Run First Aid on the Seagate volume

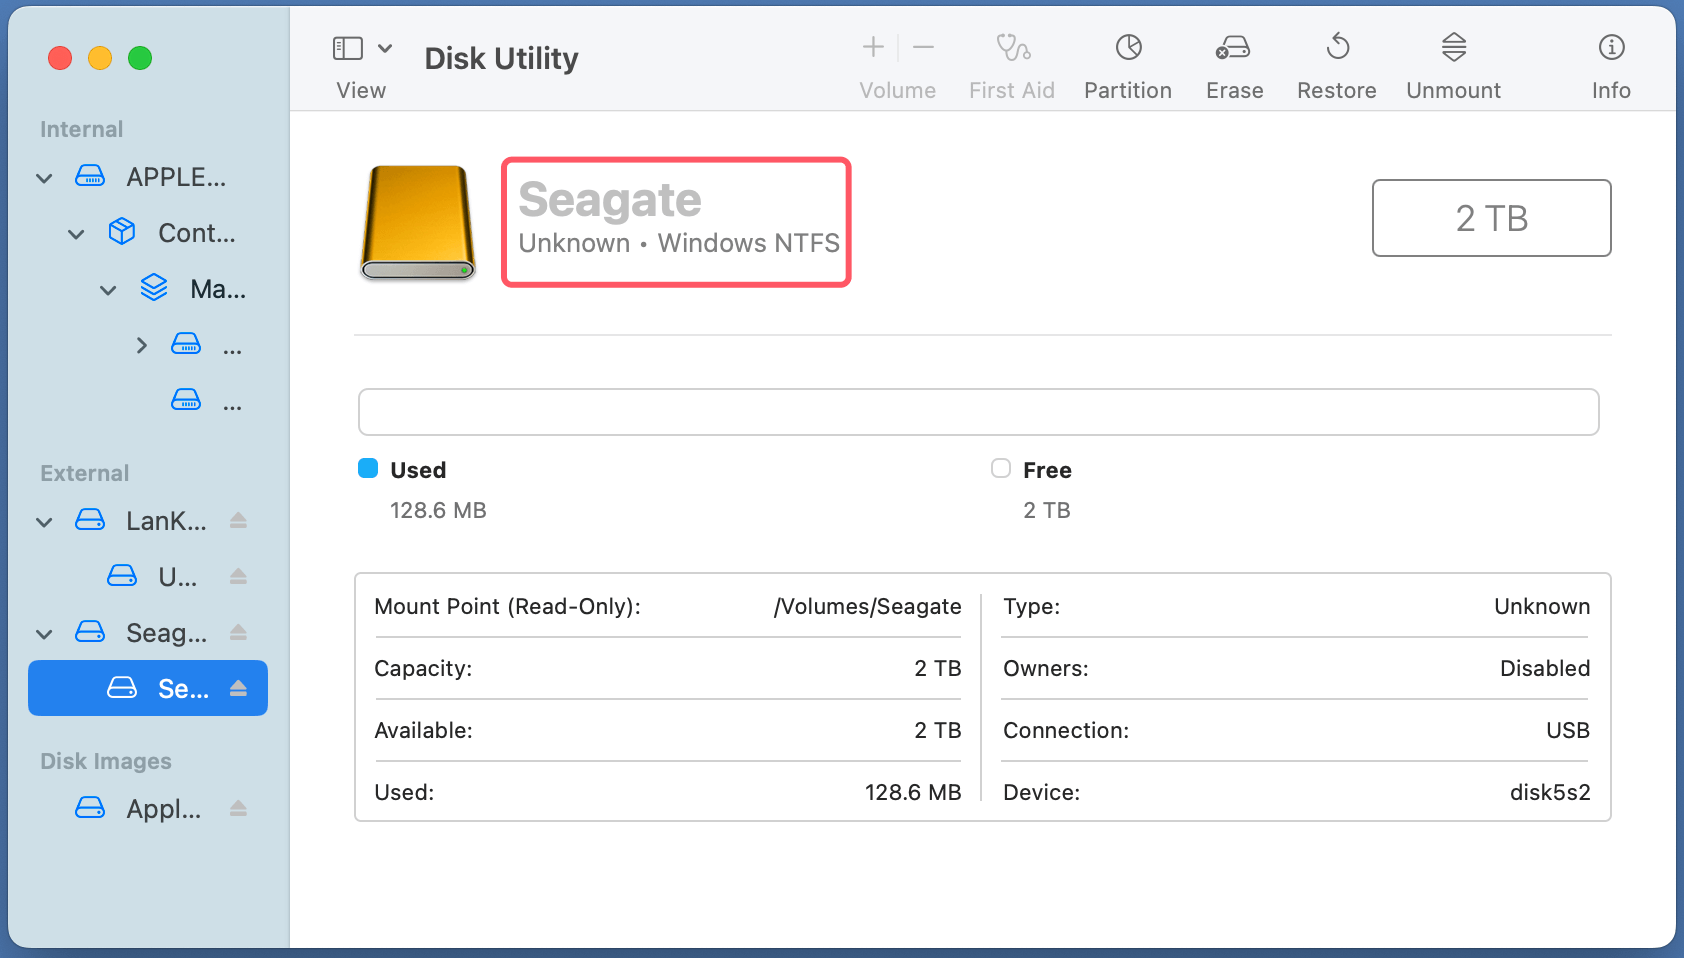pos(1012,60)
